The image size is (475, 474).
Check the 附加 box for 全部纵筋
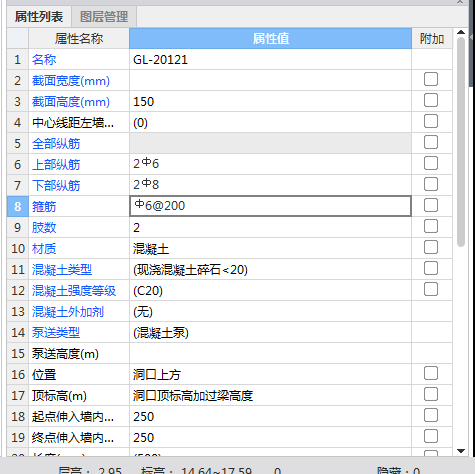[431, 142]
